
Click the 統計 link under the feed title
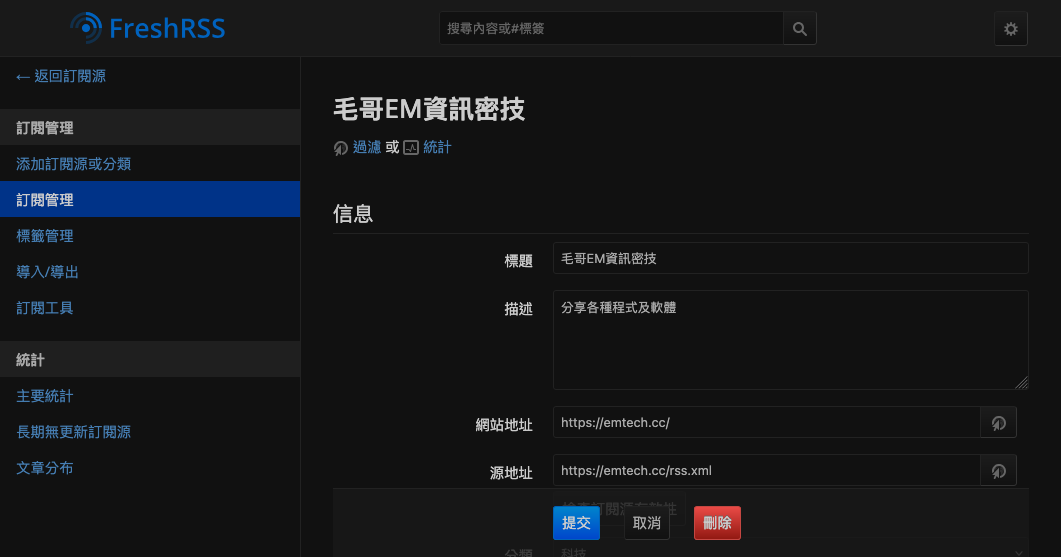point(437,148)
